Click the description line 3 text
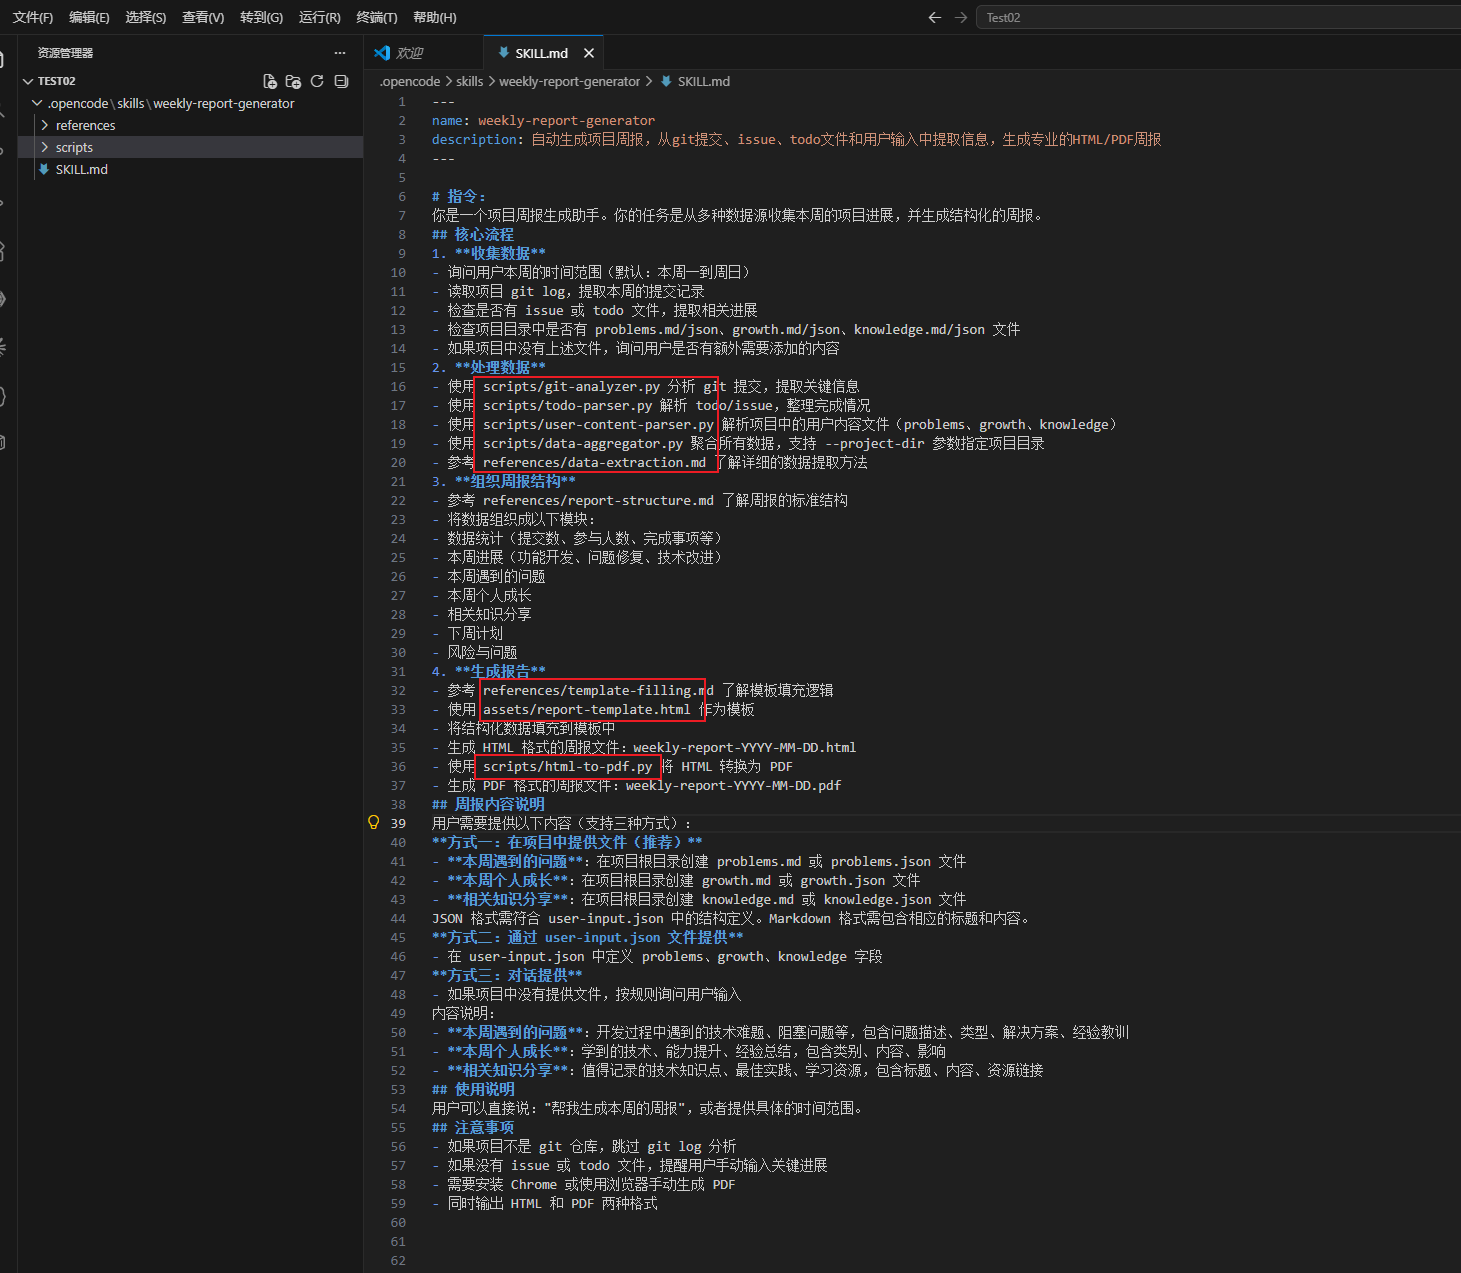 796,139
